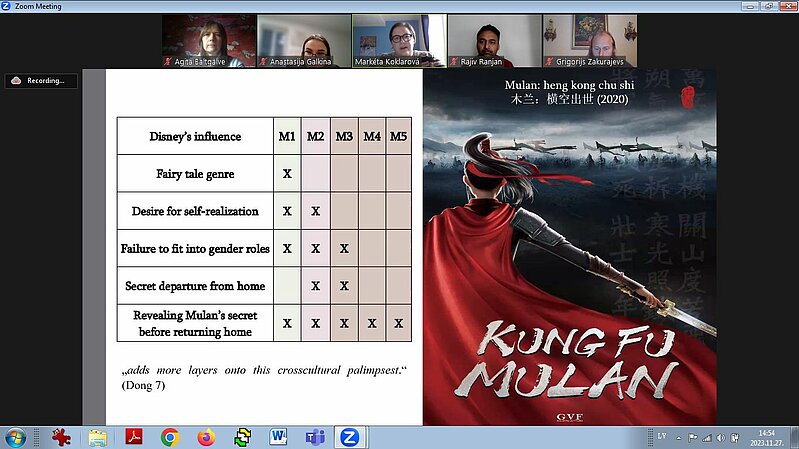Click muted mic icon beside Rajiv Ranjan
799x449 pixels.
pos(454,62)
